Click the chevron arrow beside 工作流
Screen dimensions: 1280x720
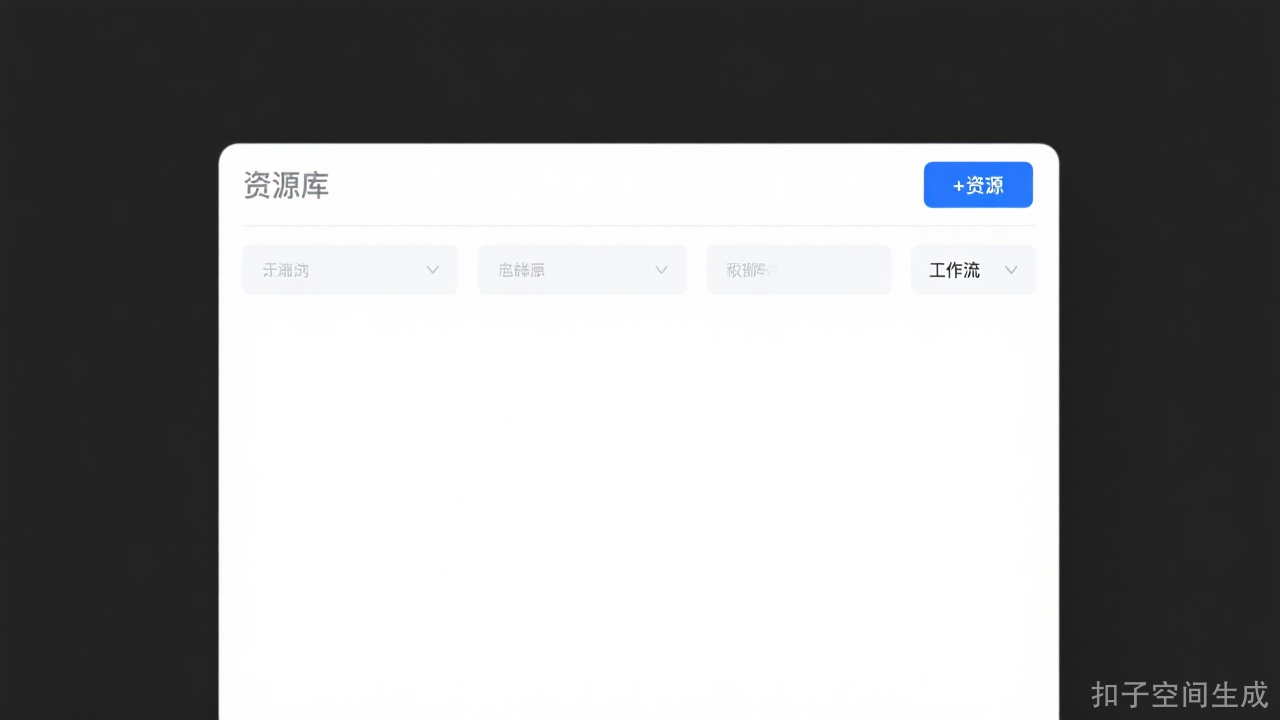click(1011, 270)
